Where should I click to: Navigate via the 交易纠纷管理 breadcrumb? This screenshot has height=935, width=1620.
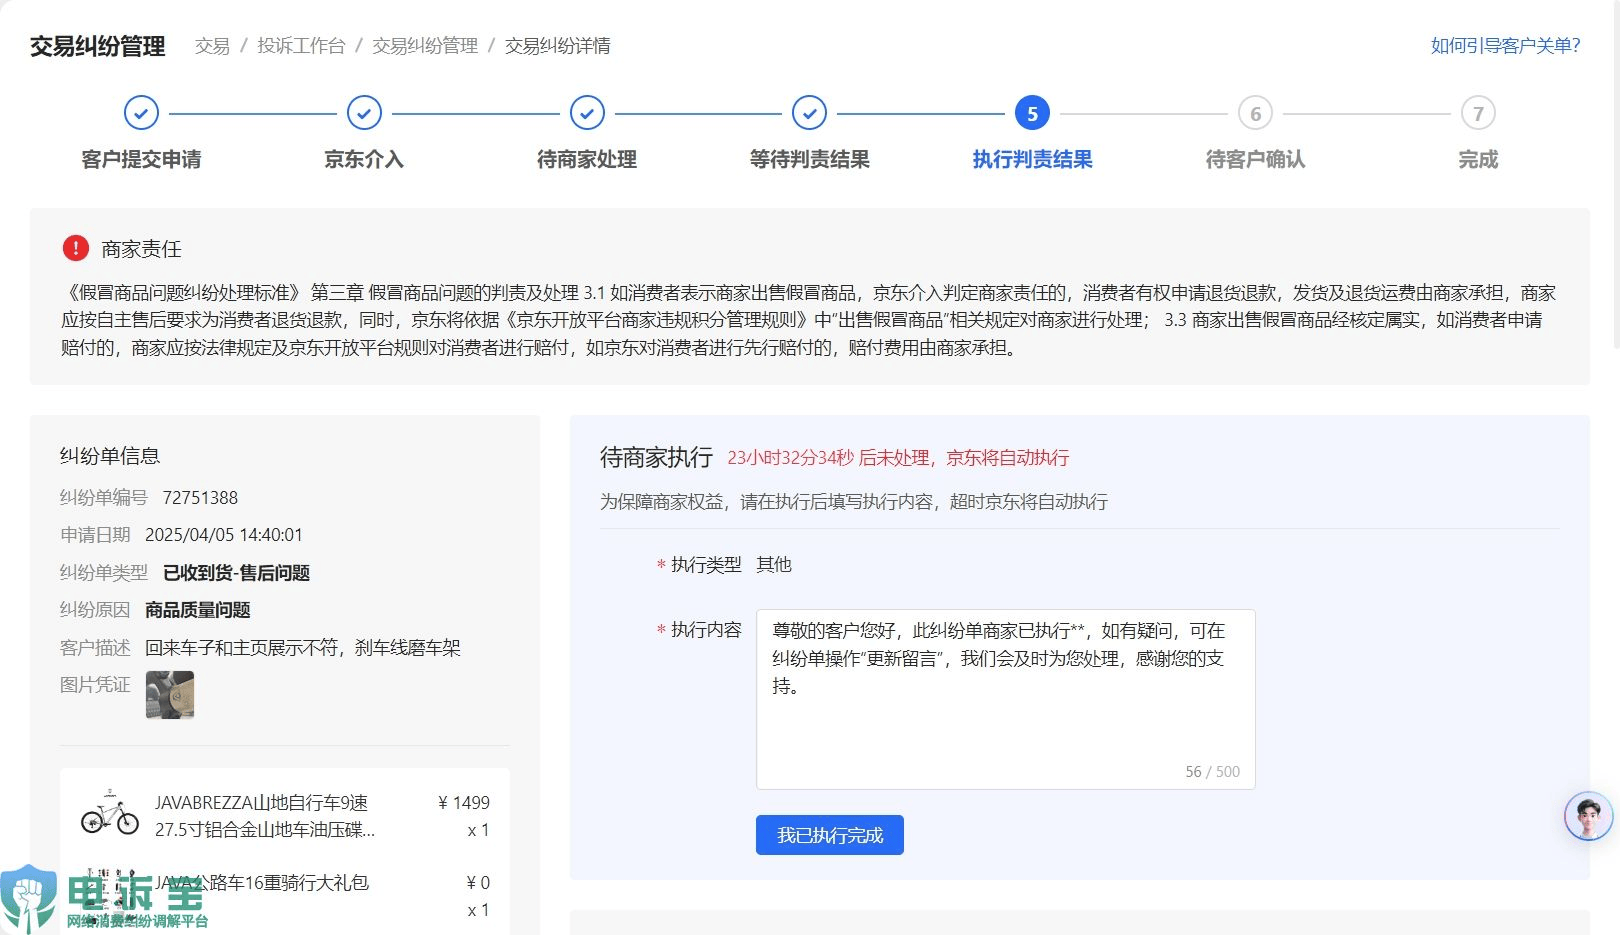point(424,45)
